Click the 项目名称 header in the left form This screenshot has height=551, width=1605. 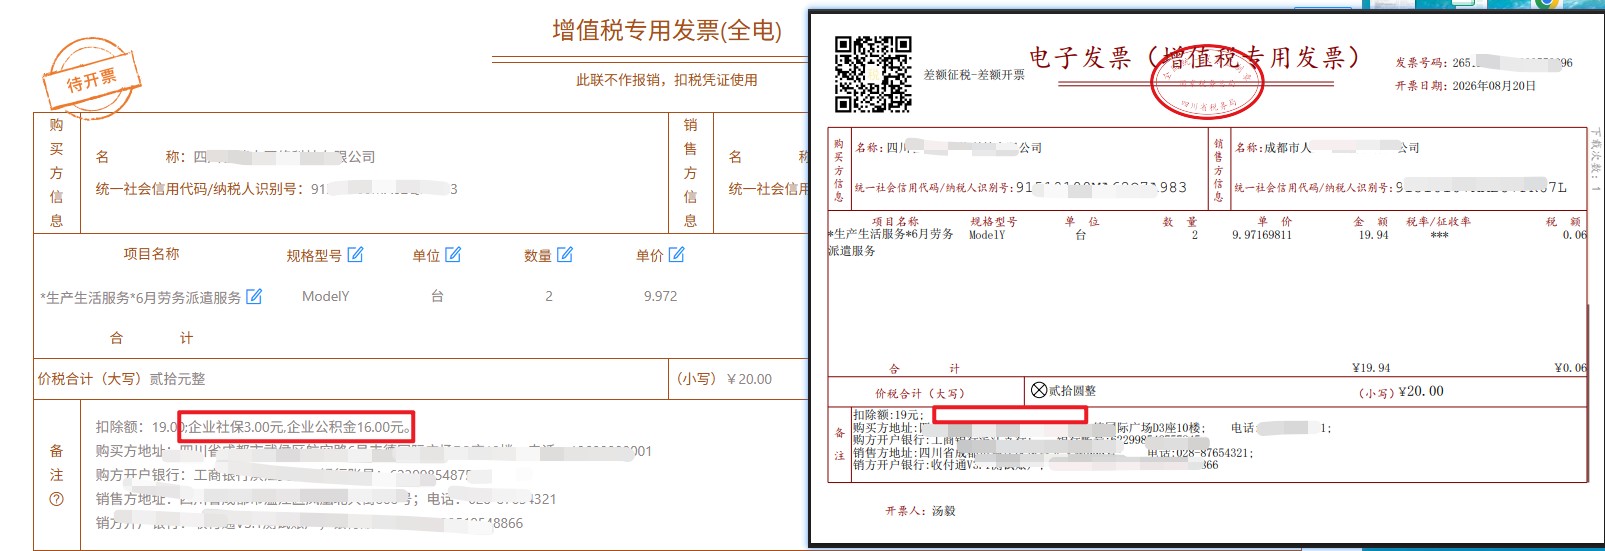[151, 254]
